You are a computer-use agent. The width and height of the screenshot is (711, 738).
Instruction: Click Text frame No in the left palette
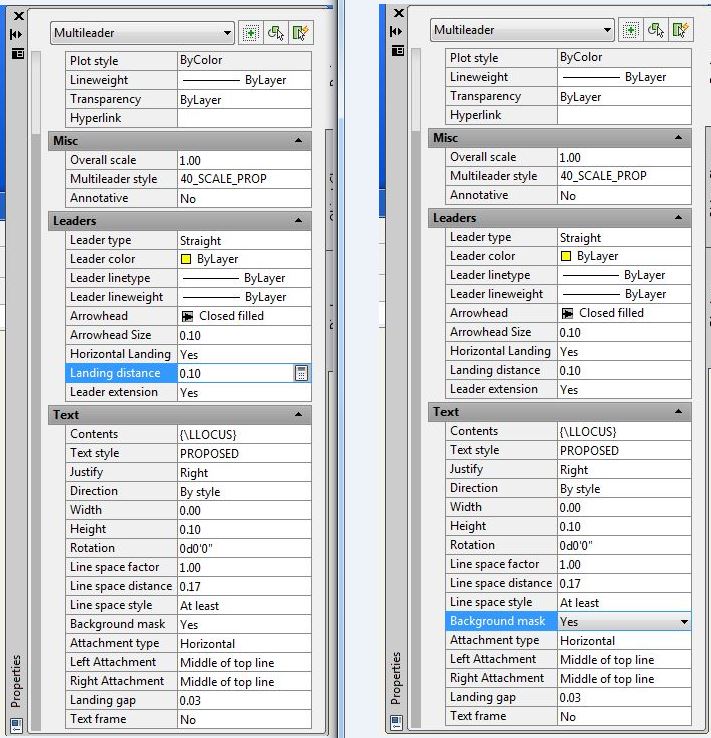click(244, 719)
